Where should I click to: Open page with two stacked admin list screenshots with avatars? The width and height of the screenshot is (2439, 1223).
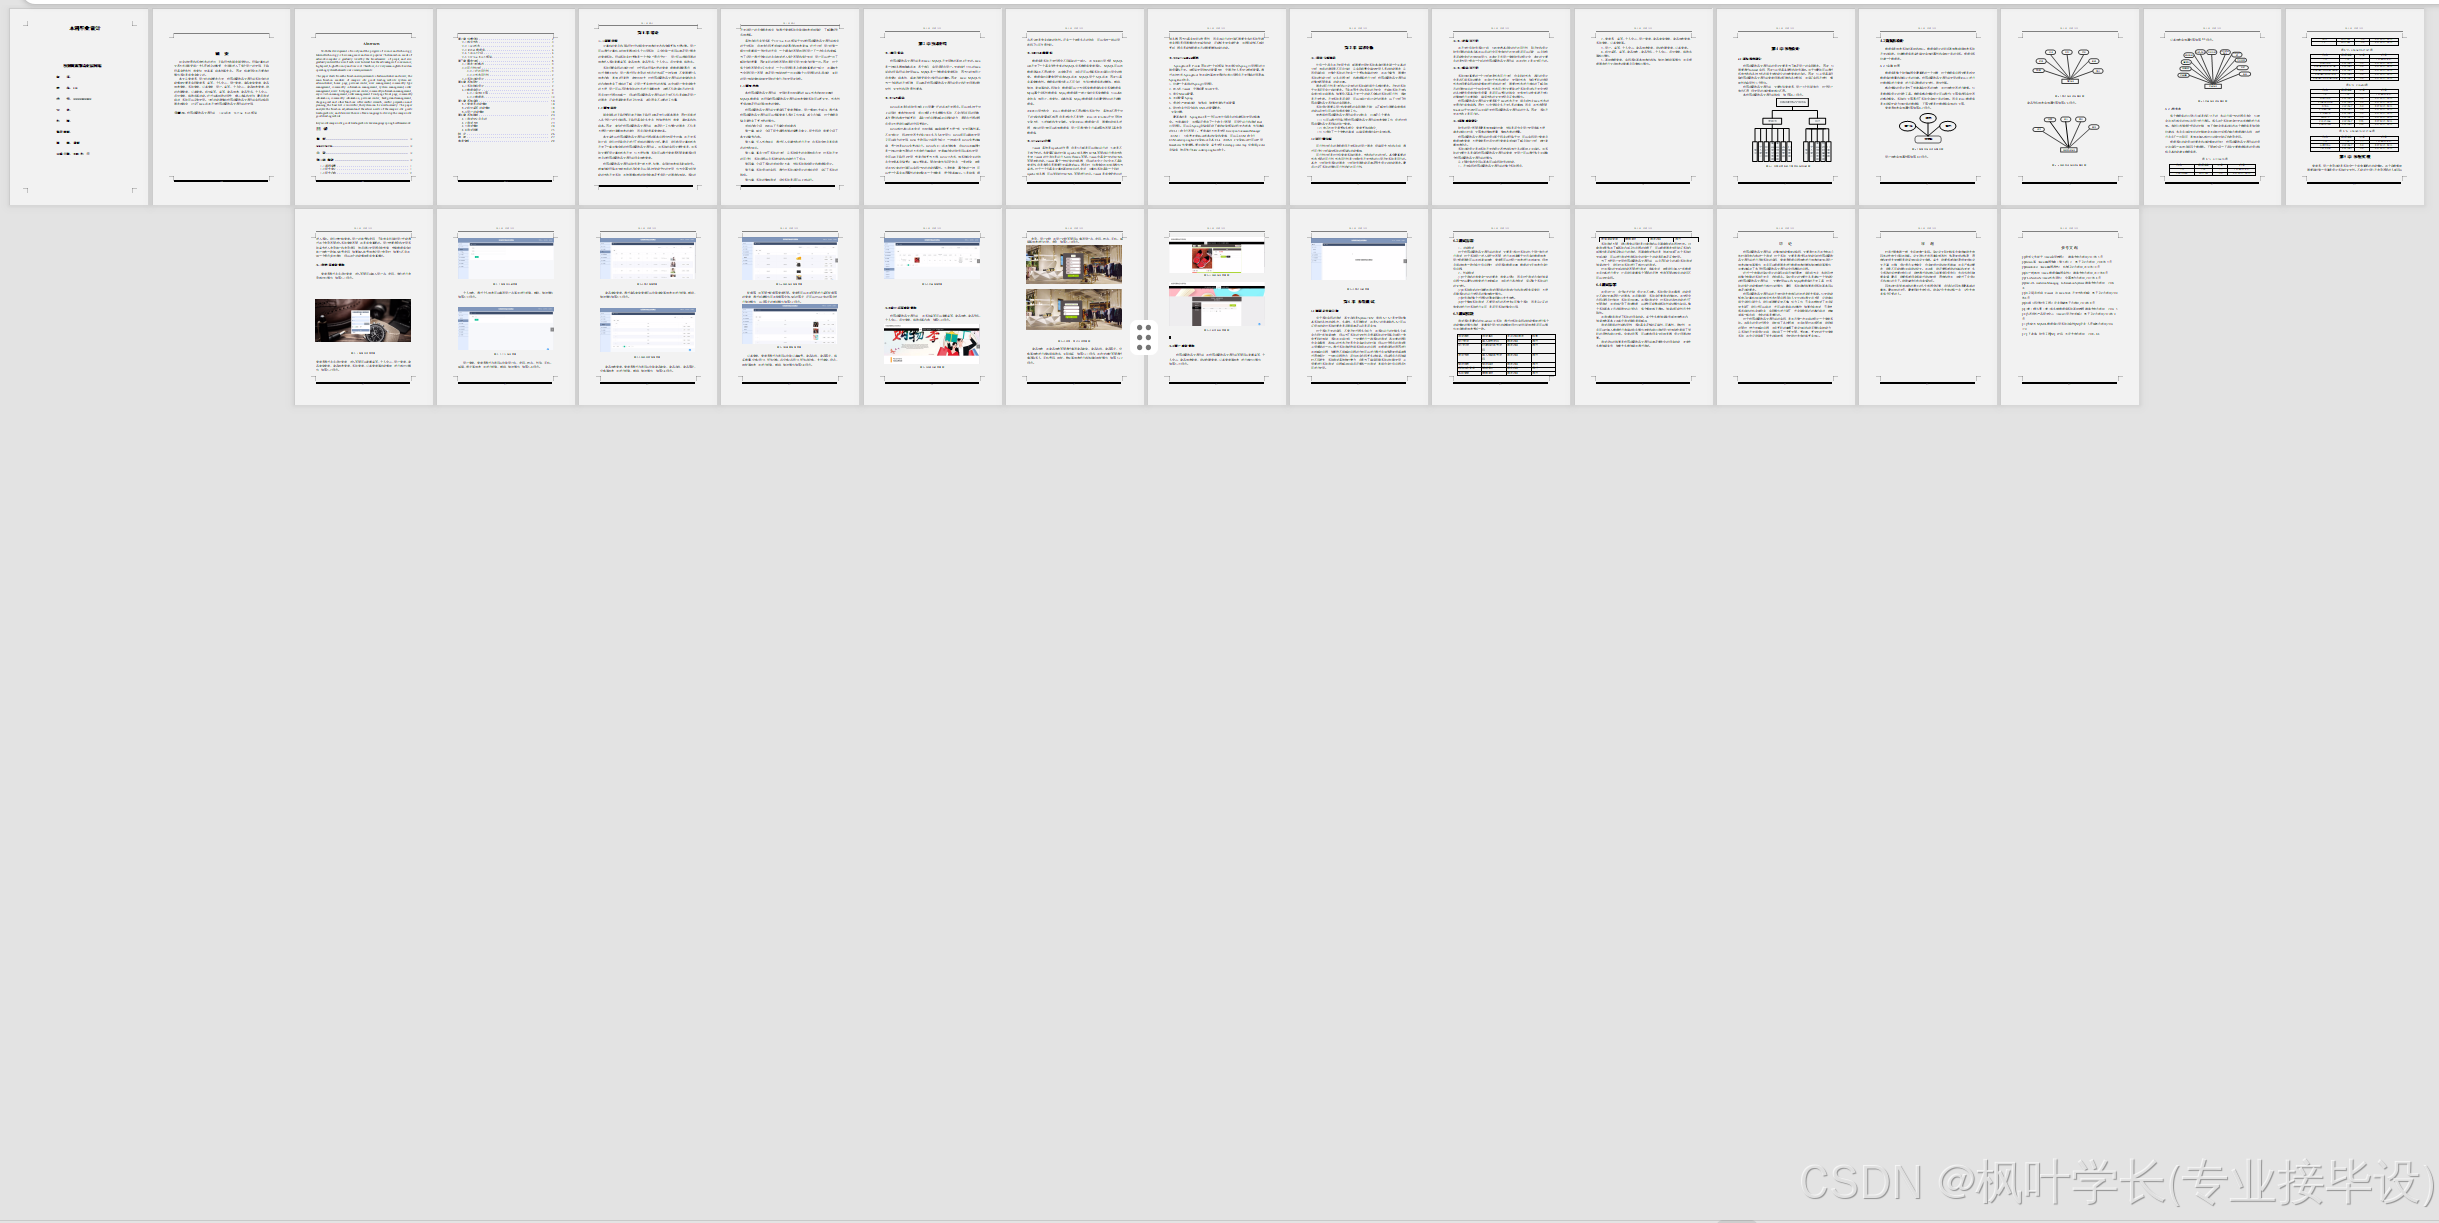coord(648,307)
